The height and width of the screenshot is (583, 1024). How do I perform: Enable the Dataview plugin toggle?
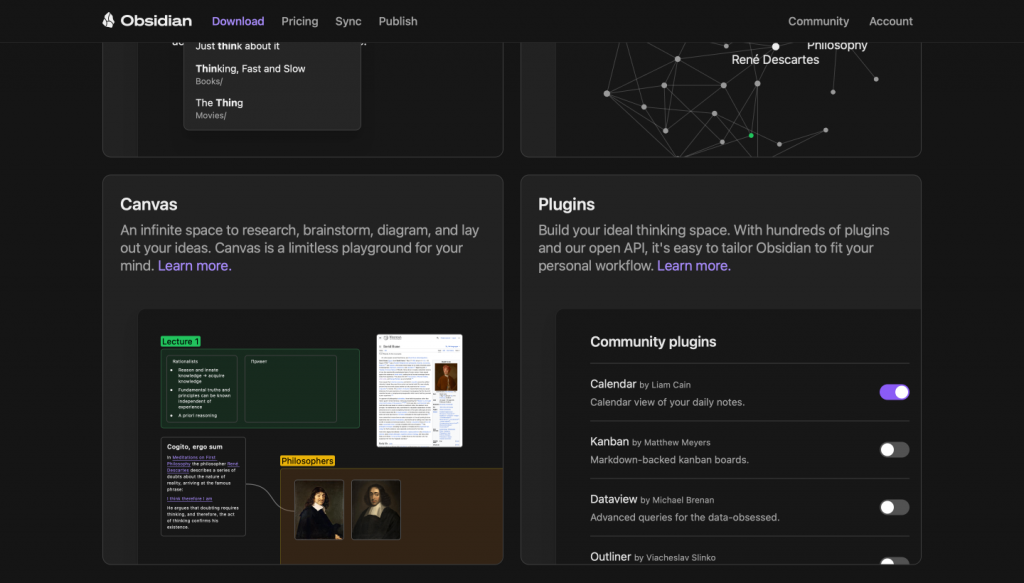click(894, 507)
